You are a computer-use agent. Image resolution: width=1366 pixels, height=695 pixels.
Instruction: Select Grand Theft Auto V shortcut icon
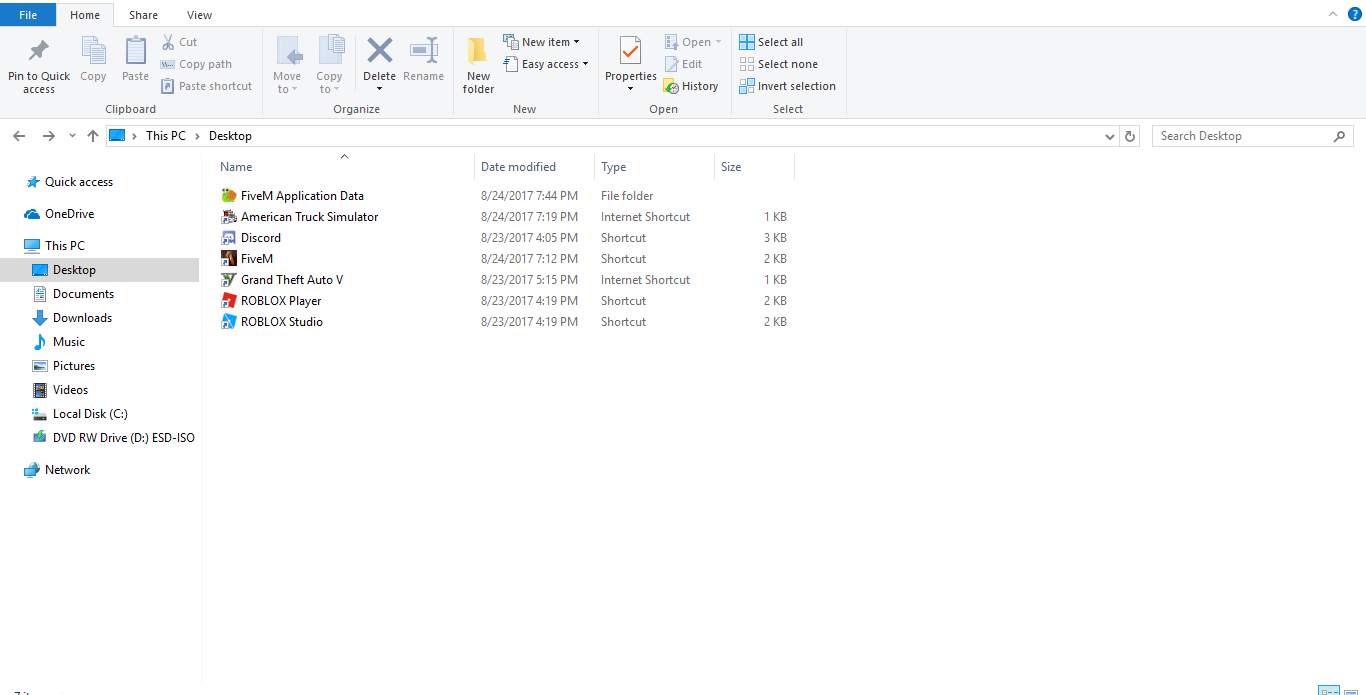pyautogui.click(x=228, y=280)
